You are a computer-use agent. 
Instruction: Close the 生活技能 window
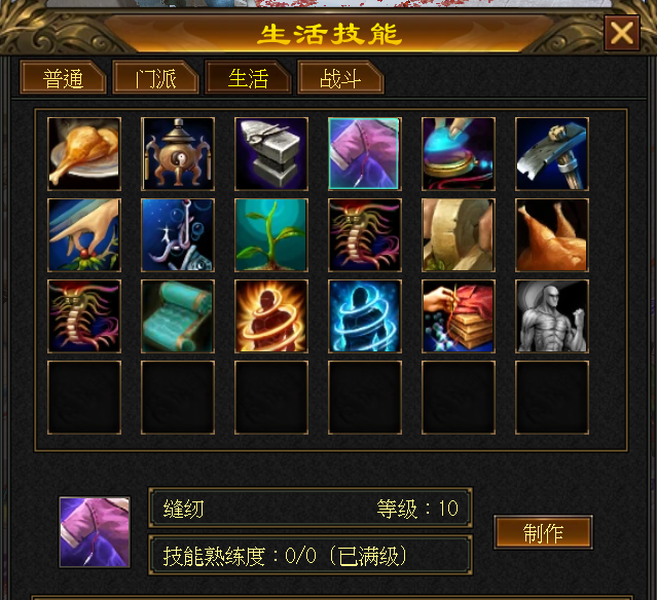(622, 33)
